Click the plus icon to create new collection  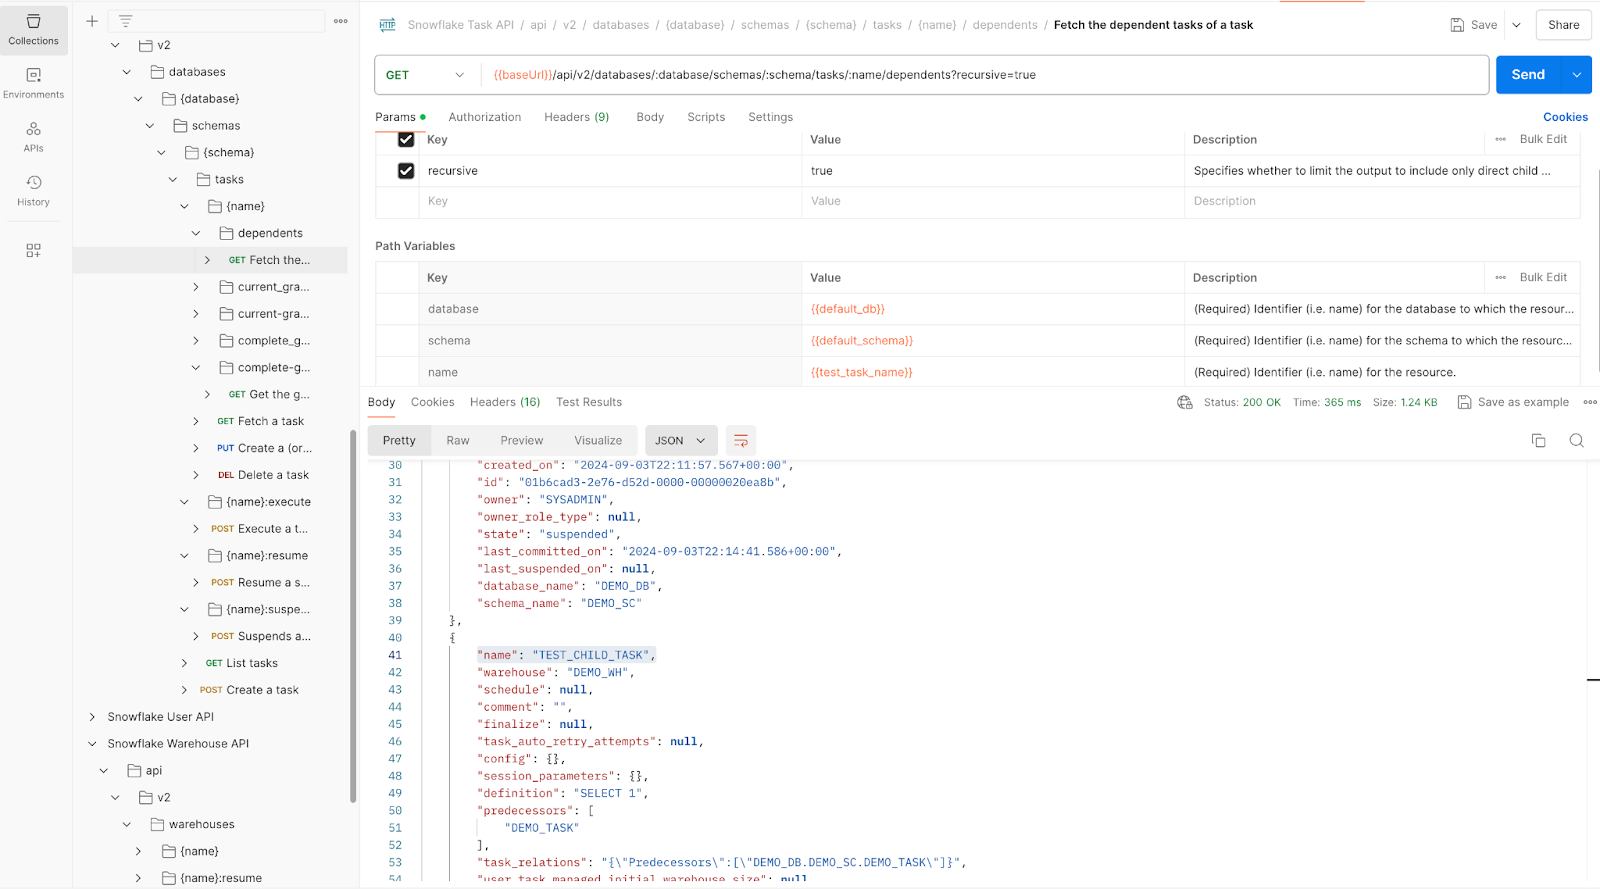(92, 21)
